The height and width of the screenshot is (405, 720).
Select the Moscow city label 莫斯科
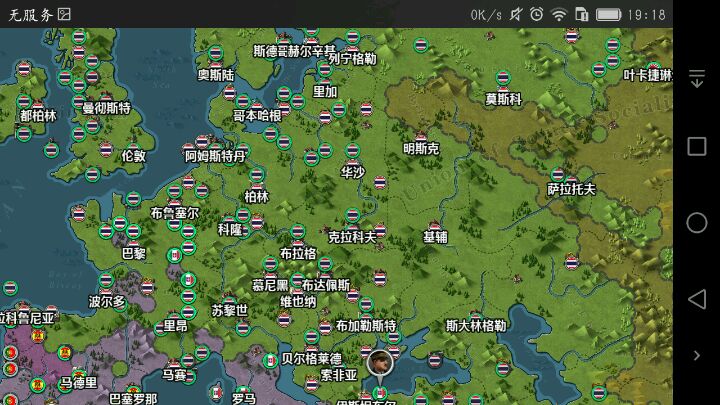[504, 99]
